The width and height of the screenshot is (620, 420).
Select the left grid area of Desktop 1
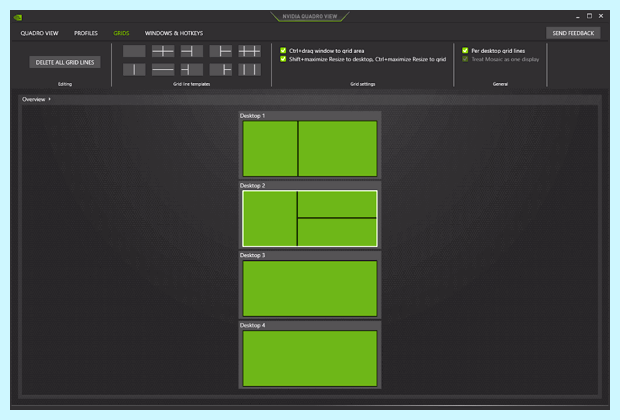(270, 148)
